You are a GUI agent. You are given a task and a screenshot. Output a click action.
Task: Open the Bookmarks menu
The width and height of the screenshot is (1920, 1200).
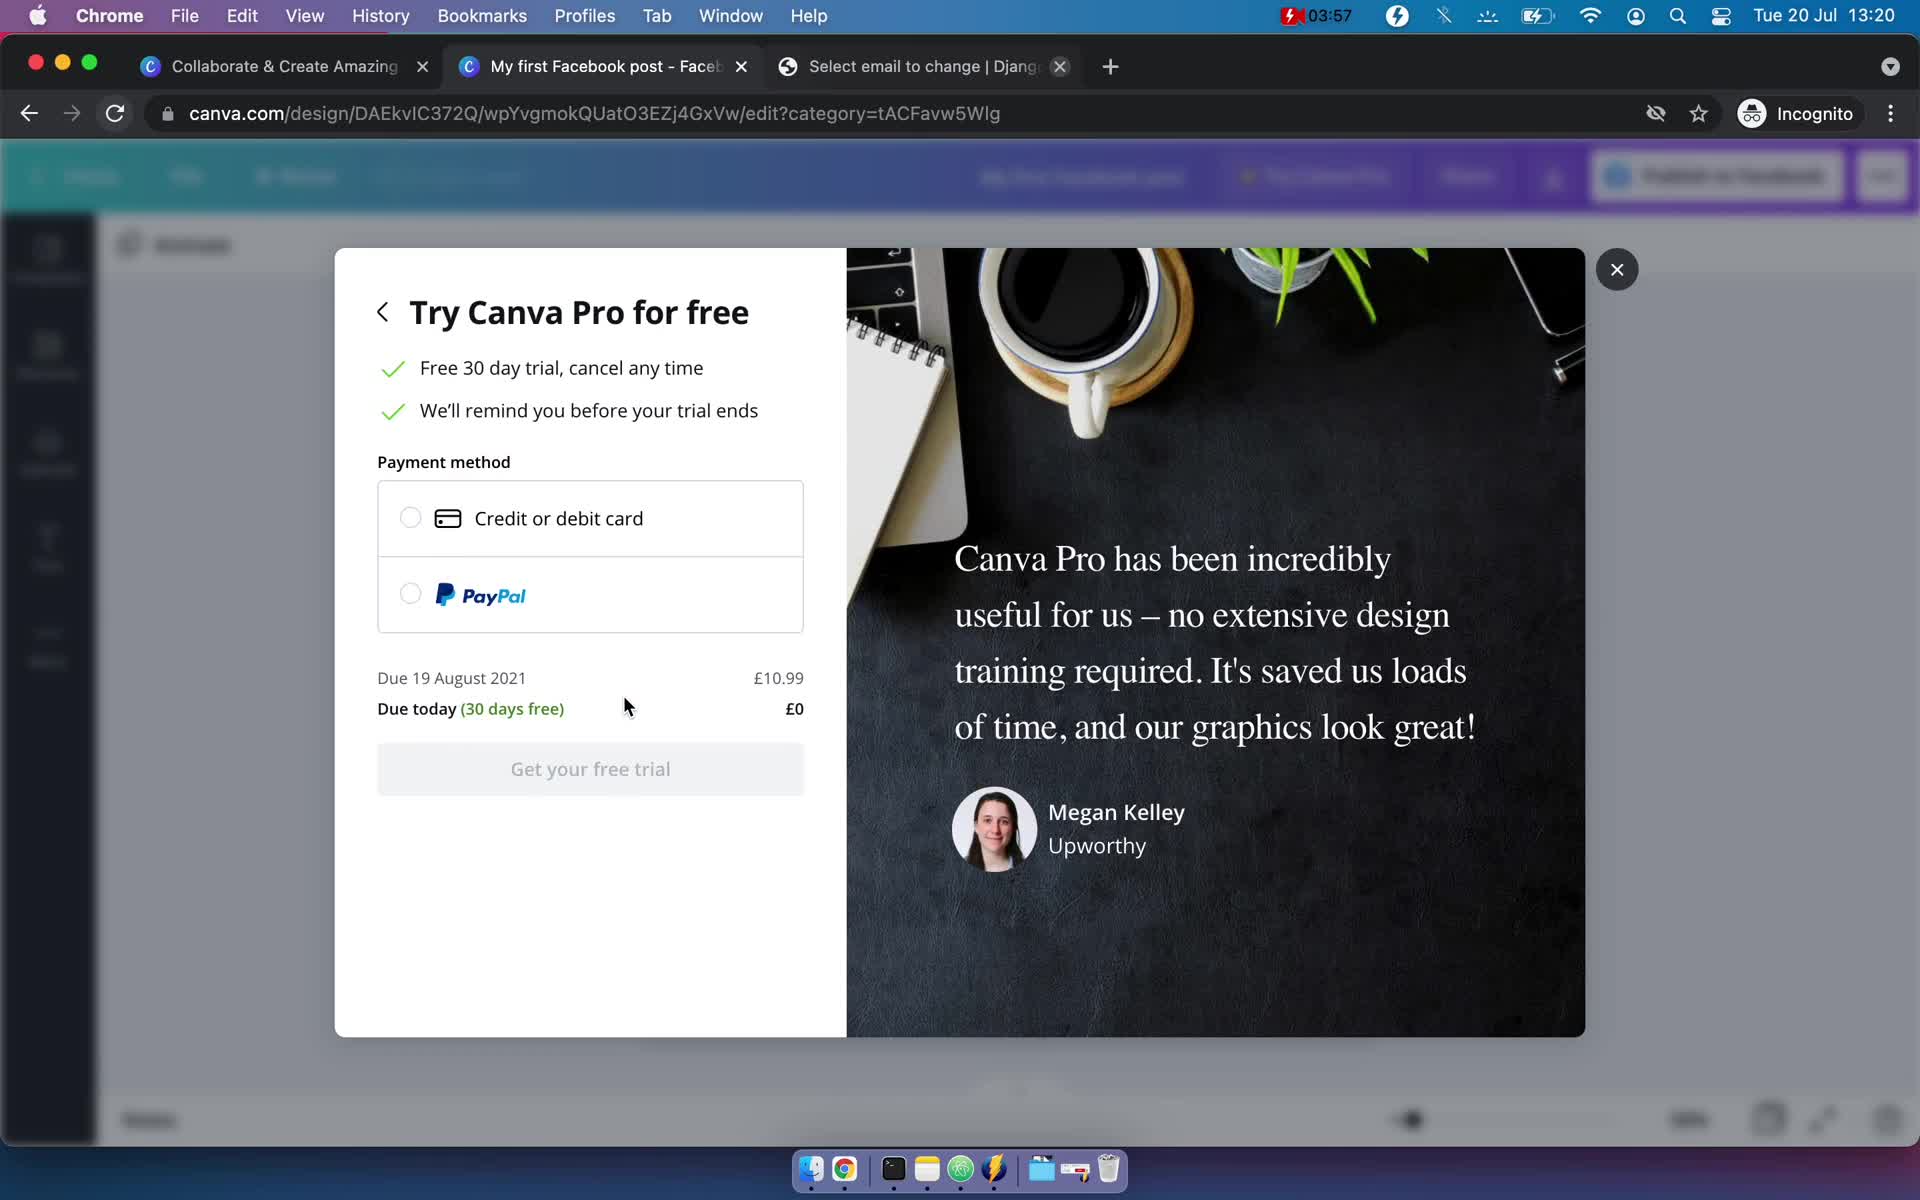(482, 16)
